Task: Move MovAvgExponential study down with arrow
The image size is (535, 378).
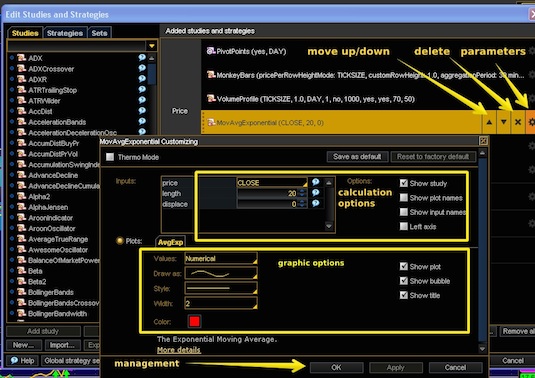Action: pos(504,122)
